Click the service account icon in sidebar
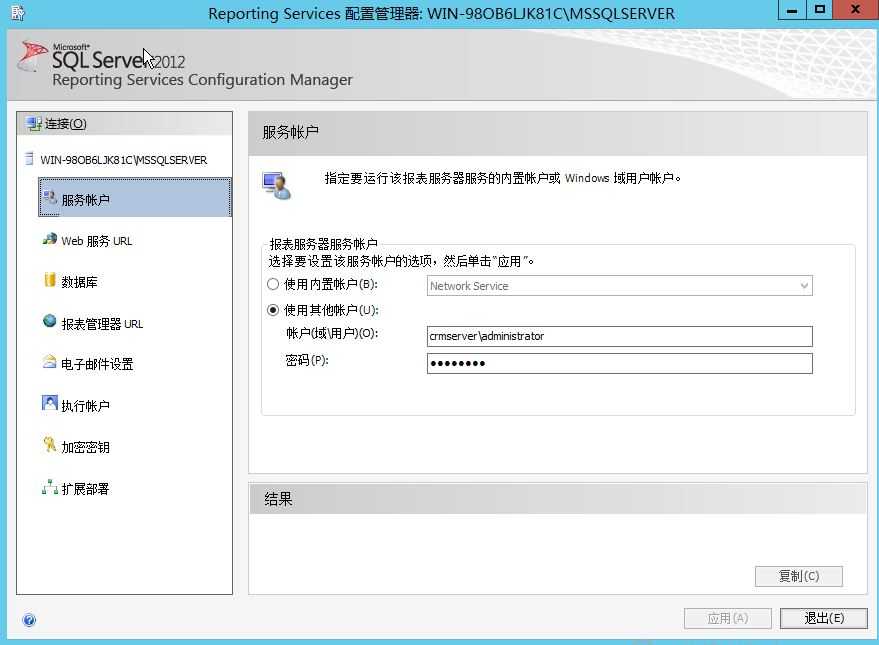This screenshot has width=879, height=645. click(50, 197)
